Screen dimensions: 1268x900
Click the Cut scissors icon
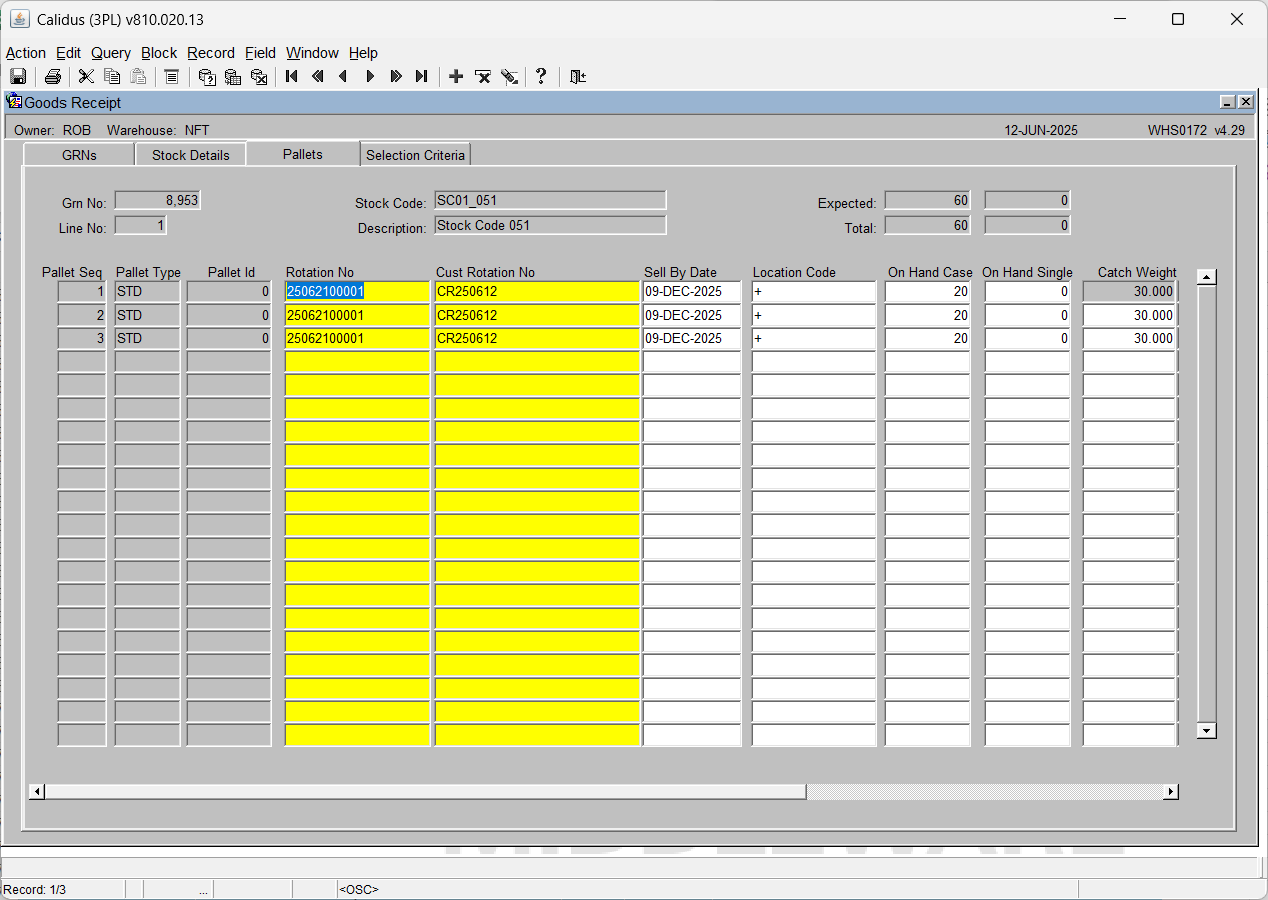point(86,76)
